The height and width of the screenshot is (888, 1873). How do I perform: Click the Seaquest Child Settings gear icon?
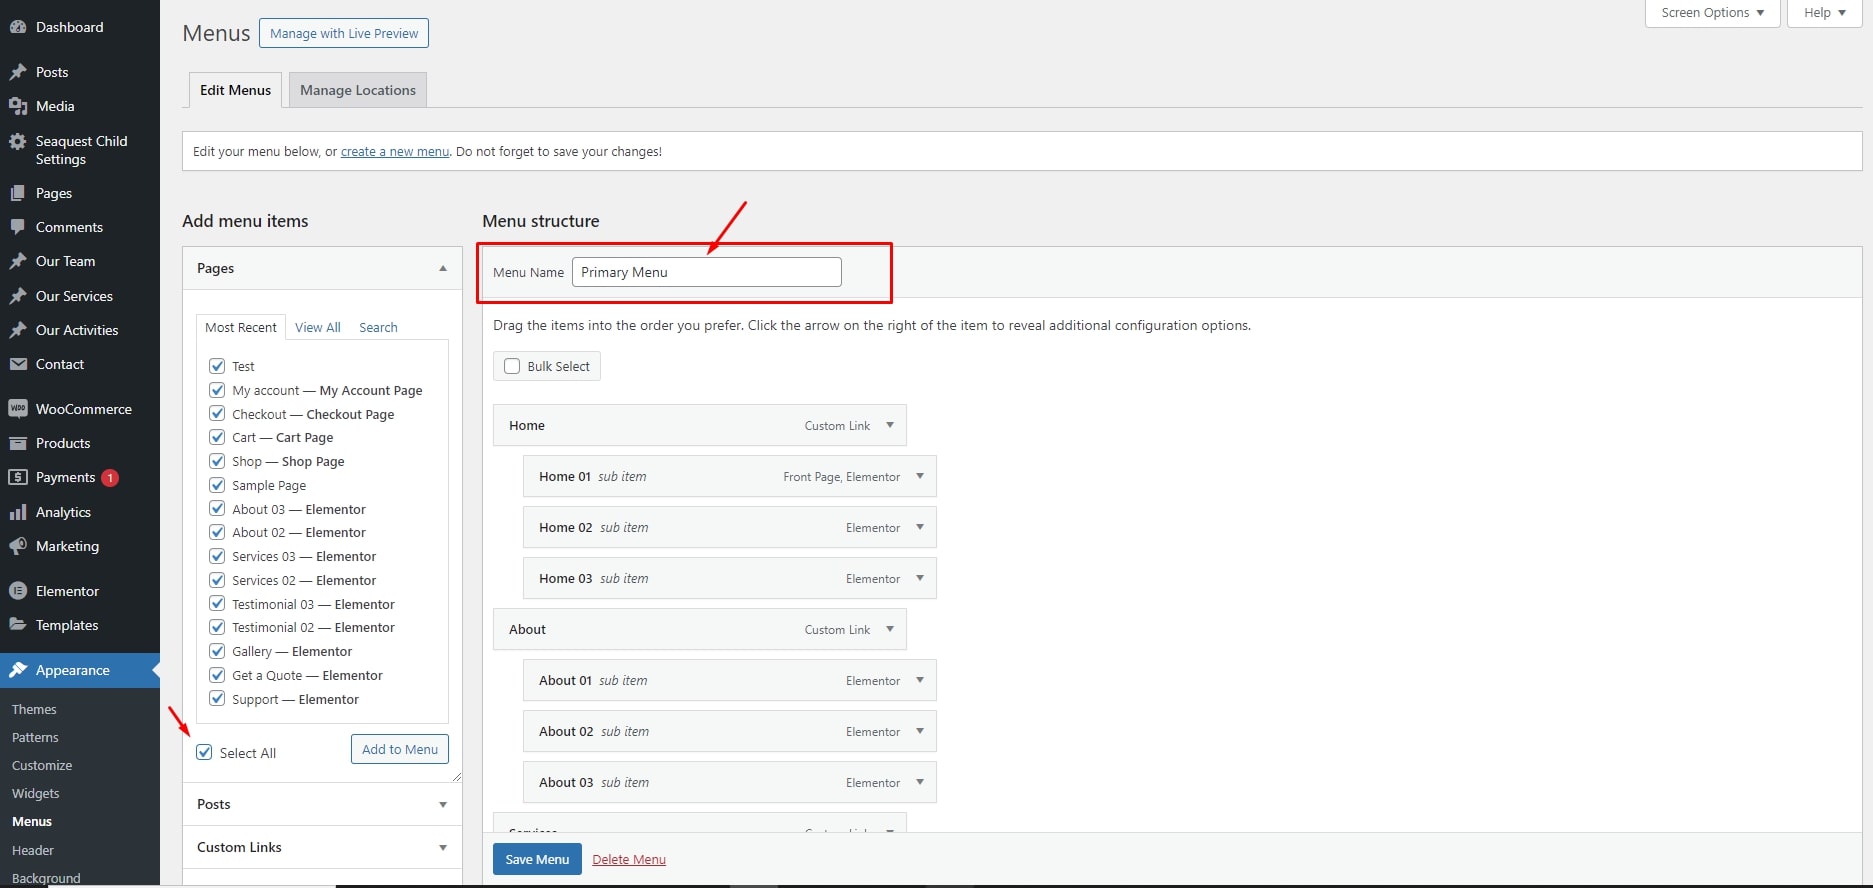(x=18, y=142)
